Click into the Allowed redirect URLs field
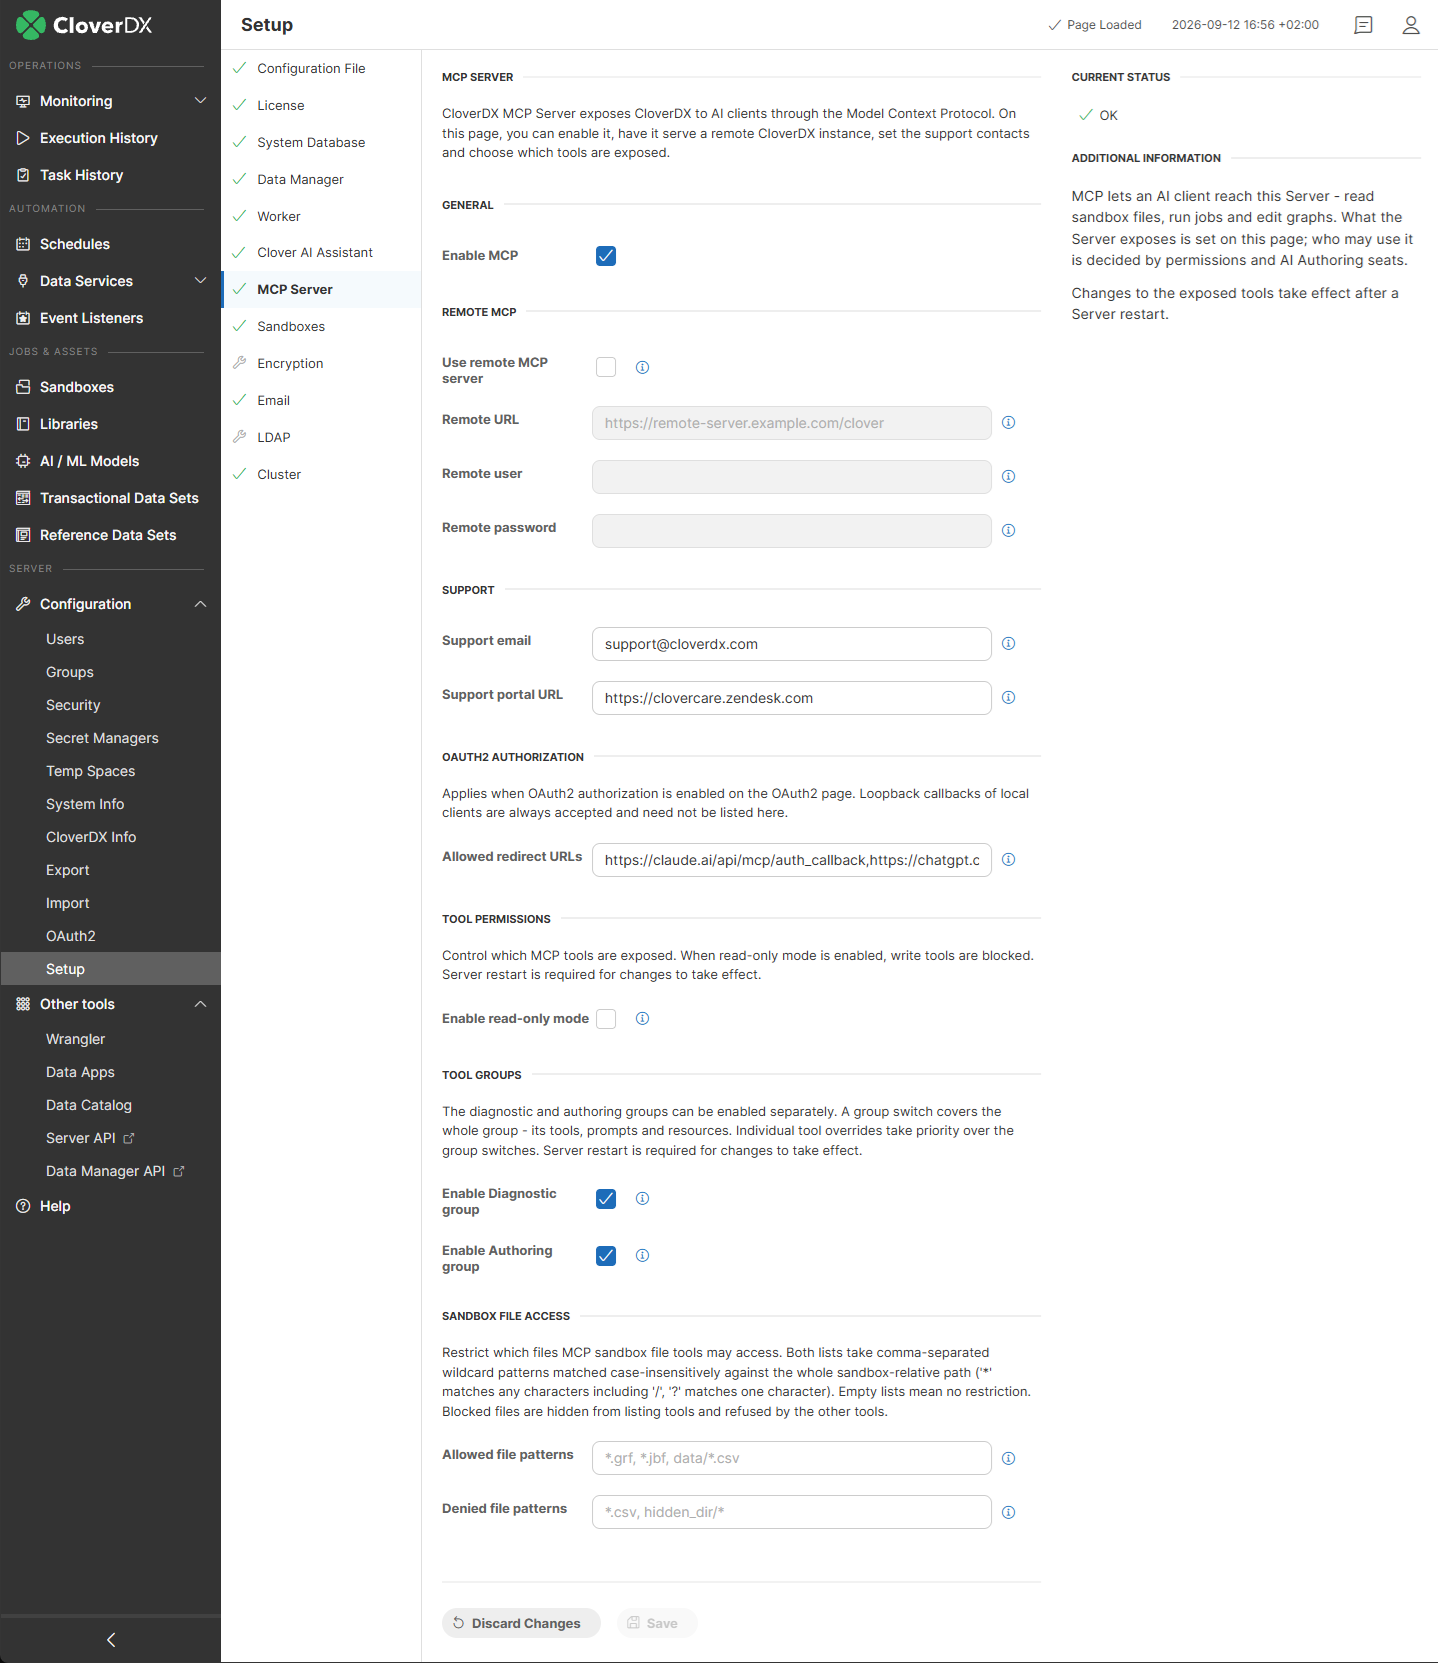The image size is (1438, 1663). click(792, 860)
